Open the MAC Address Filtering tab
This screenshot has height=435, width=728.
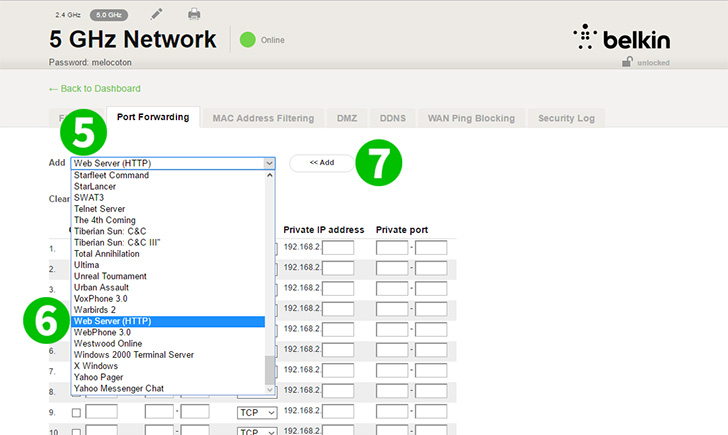point(263,118)
